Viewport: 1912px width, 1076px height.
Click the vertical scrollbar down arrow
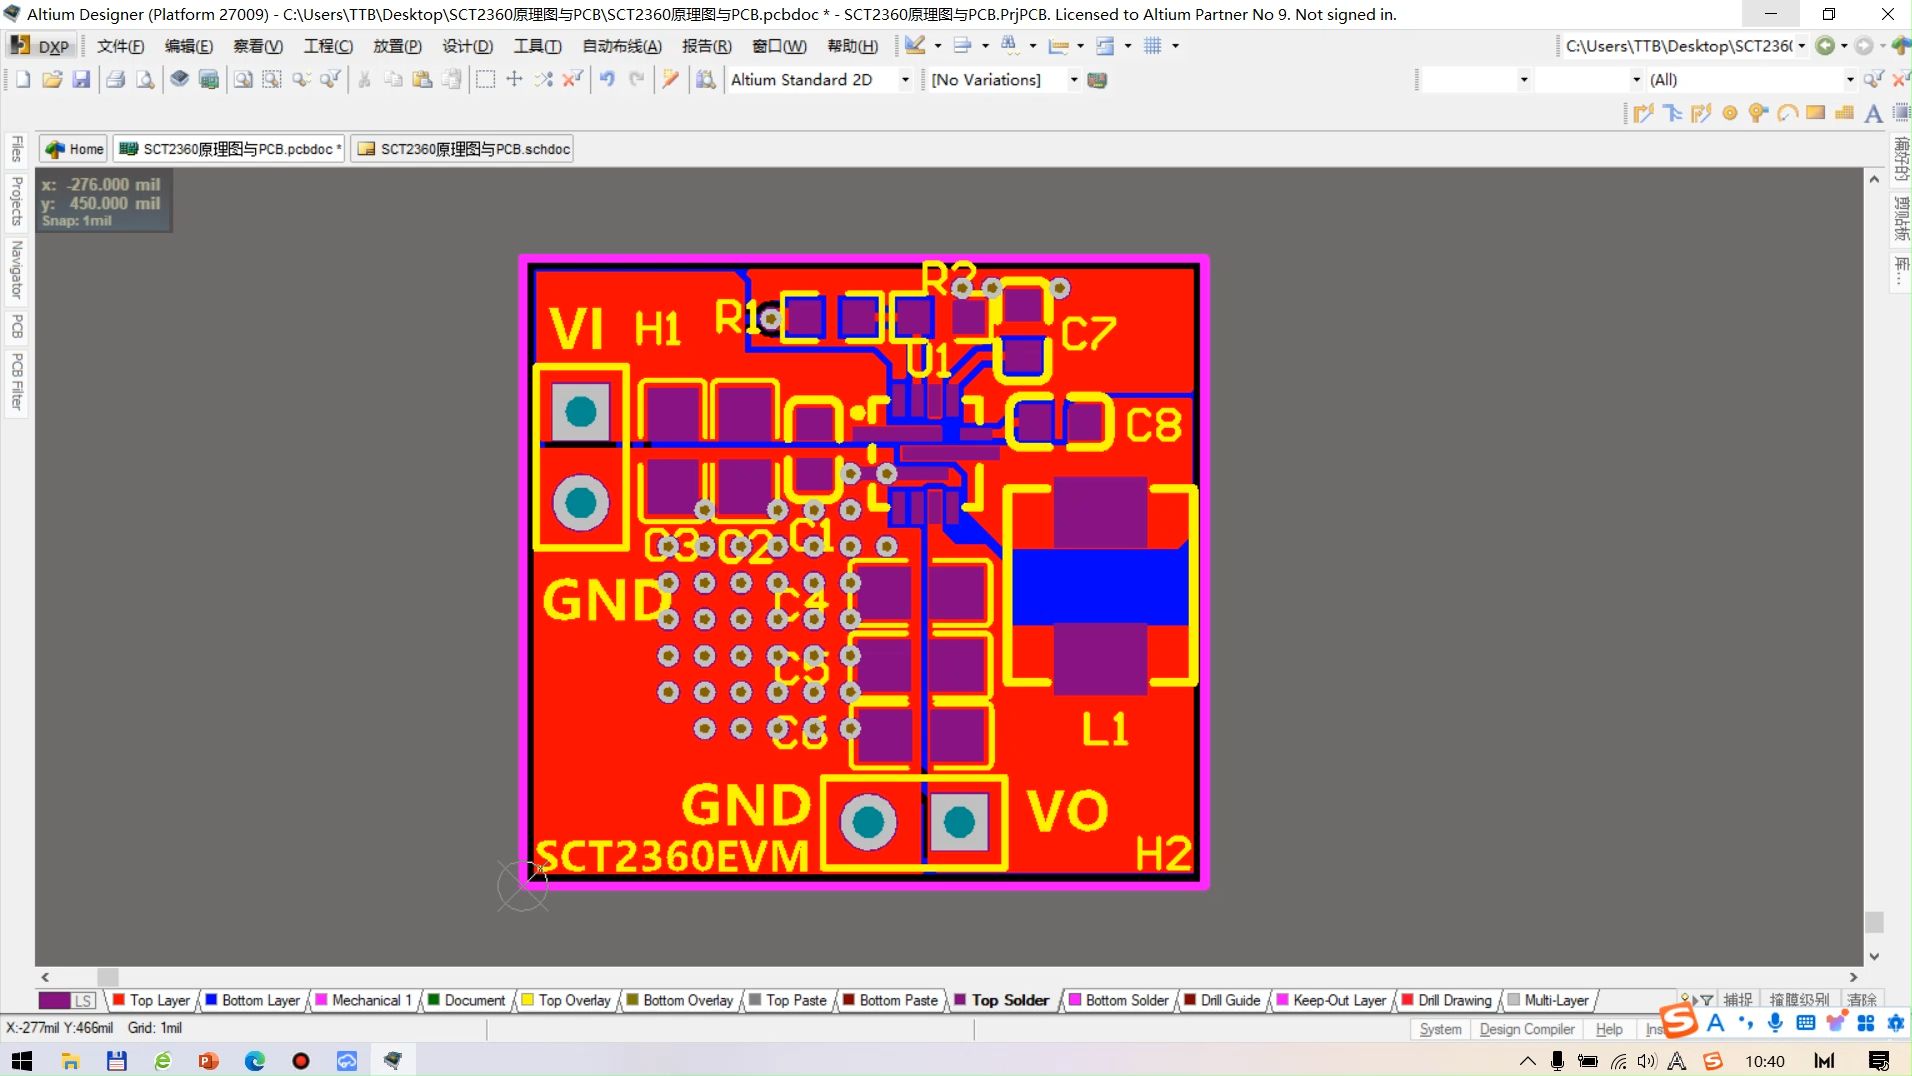[x=1874, y=956]
